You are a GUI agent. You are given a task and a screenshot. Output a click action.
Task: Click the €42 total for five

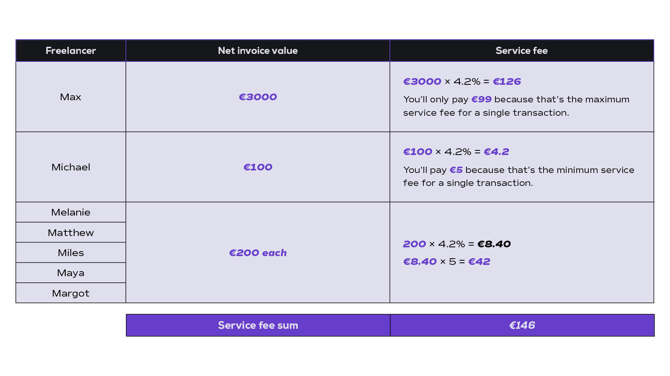point(479,261)
